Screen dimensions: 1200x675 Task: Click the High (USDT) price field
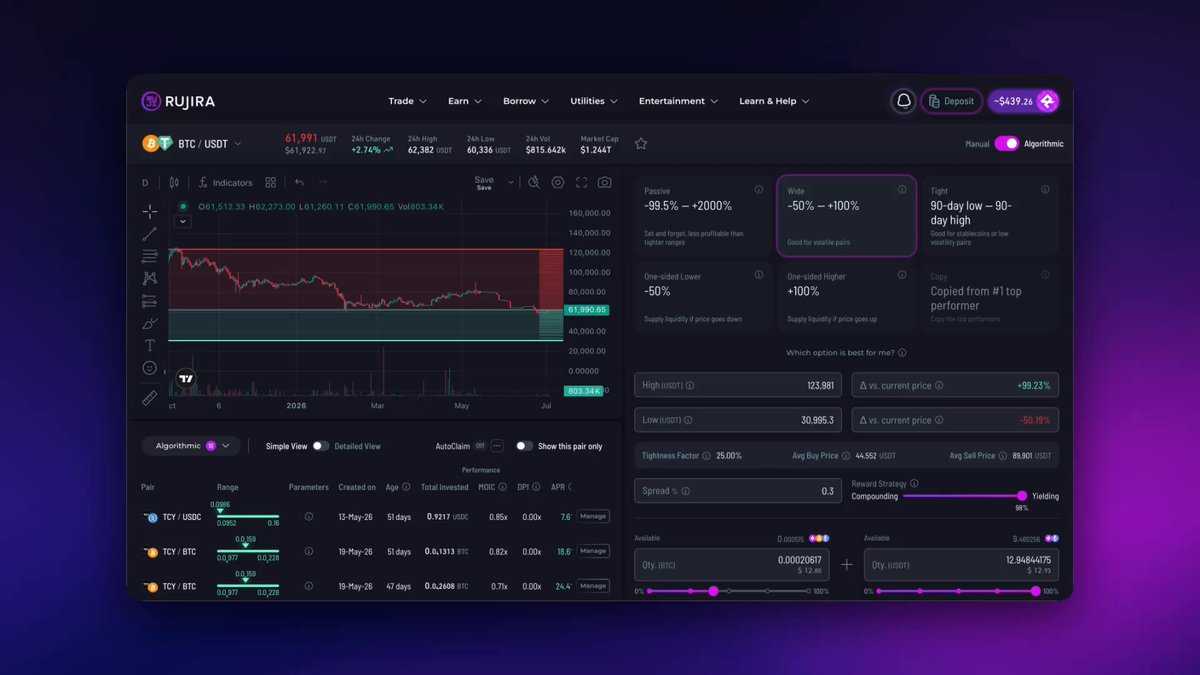click(738, 385)
